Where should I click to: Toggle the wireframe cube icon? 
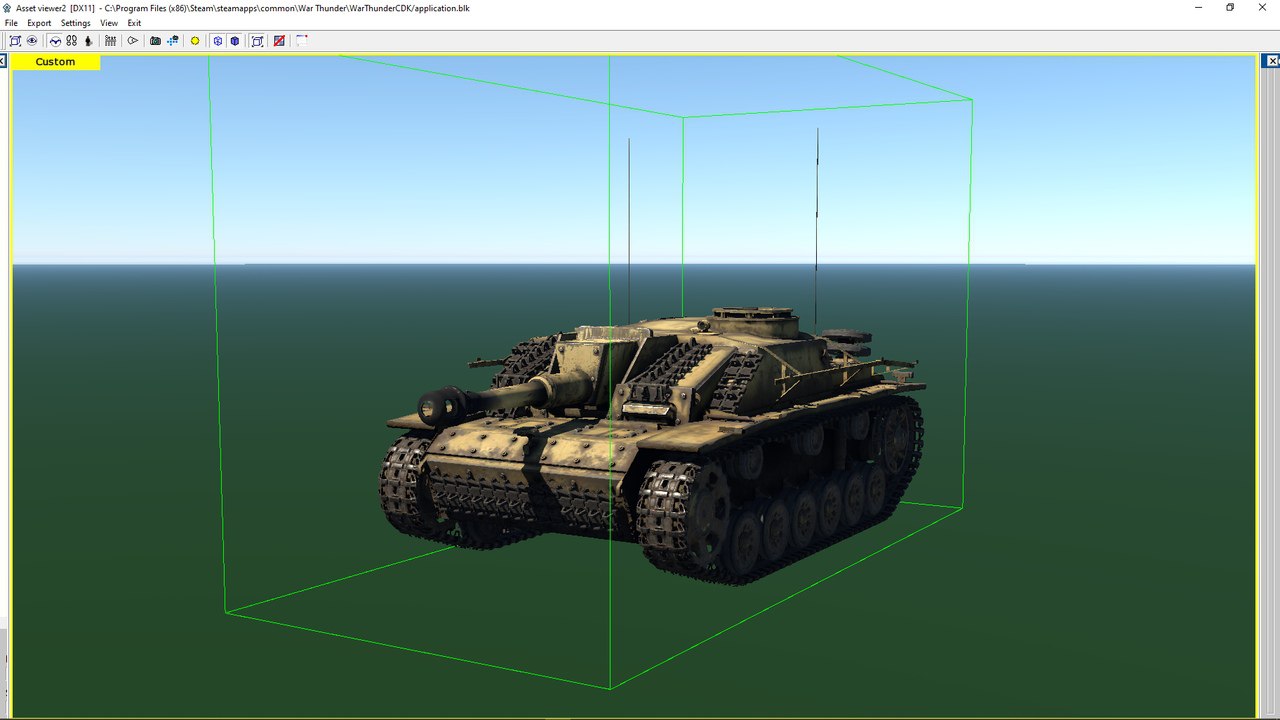[217, 41]
